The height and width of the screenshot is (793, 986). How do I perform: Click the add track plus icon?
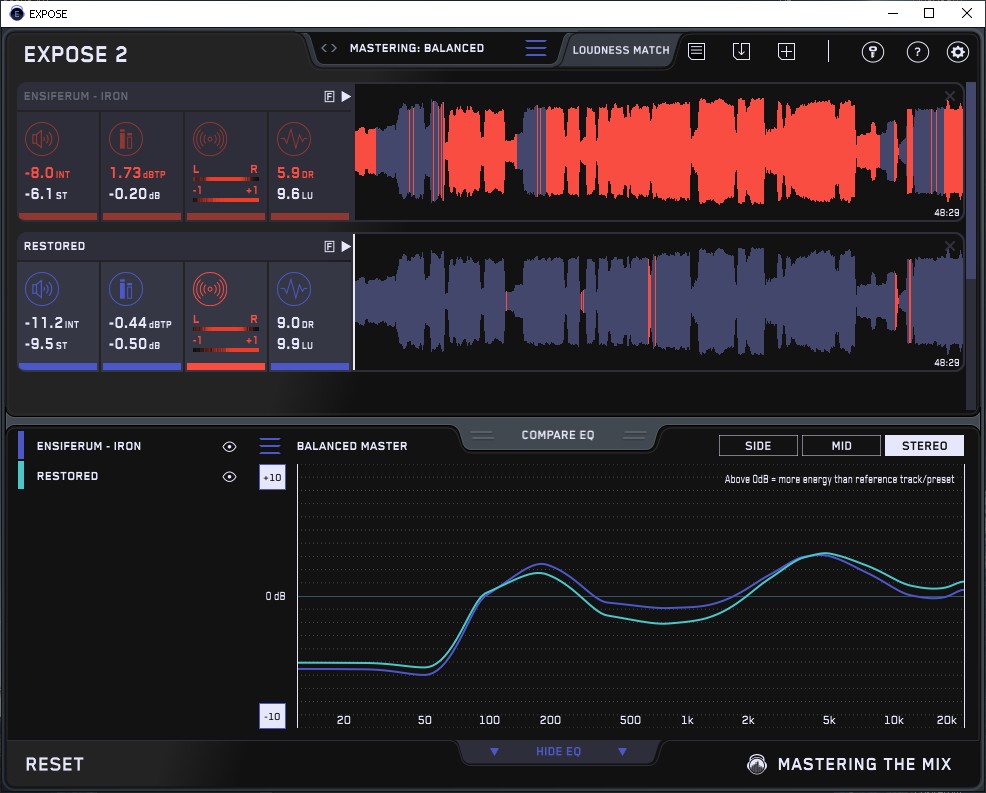pos(786,51)
